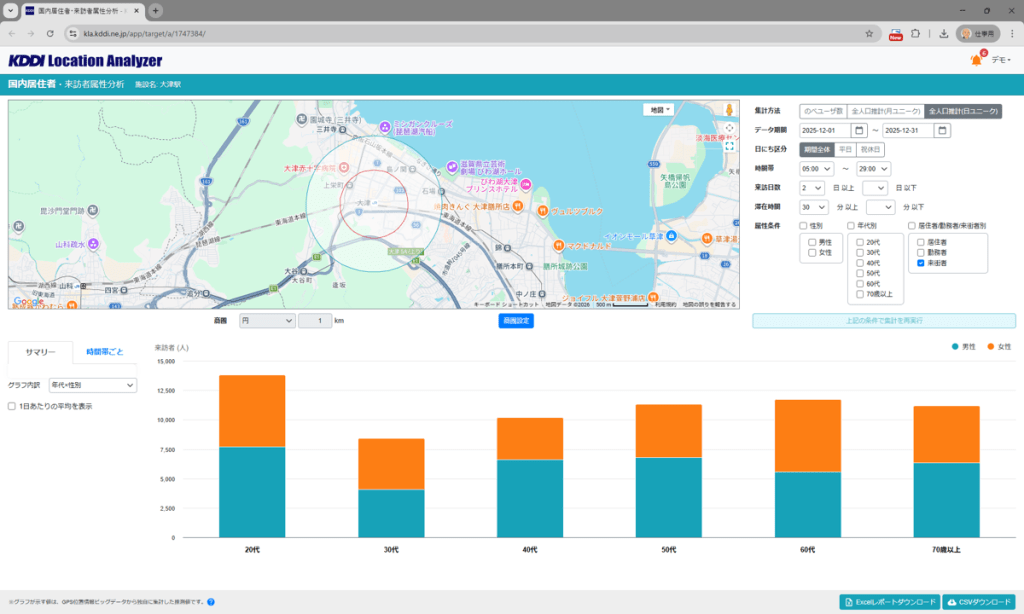Switch to the 時間帯ごと tab
Image resolution: width=1024 pixels, height=614 pixels.
pyautogui.click(x=105, y=352)
